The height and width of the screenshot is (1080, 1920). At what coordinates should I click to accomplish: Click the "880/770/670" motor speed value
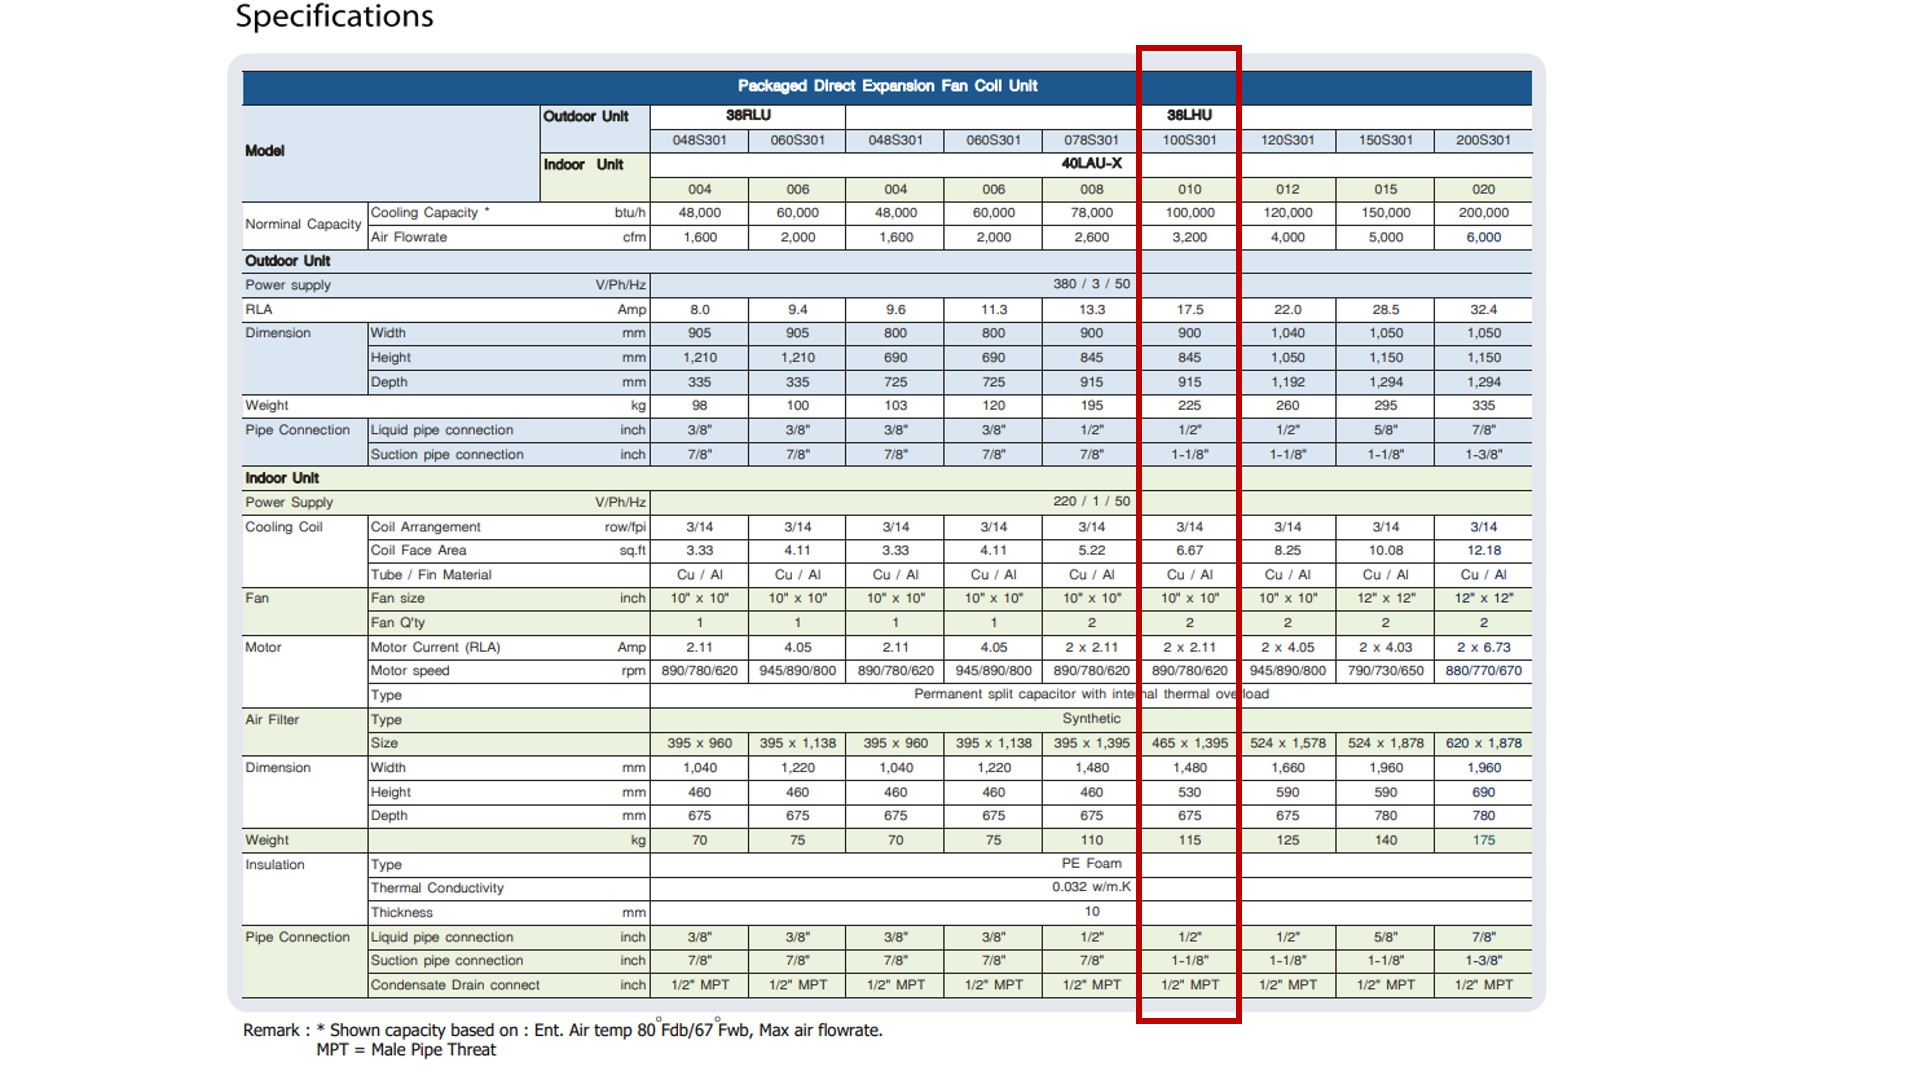1483,671
